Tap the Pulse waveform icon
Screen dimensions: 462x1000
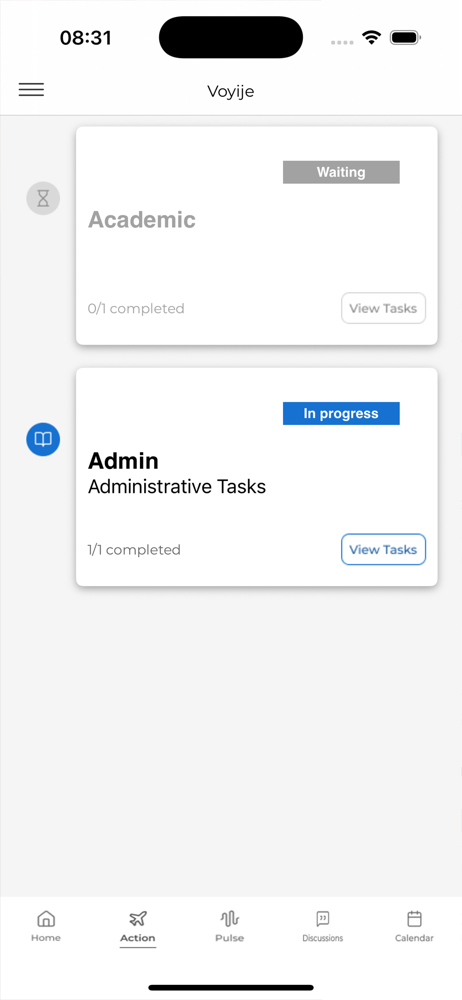click(230, 919)
